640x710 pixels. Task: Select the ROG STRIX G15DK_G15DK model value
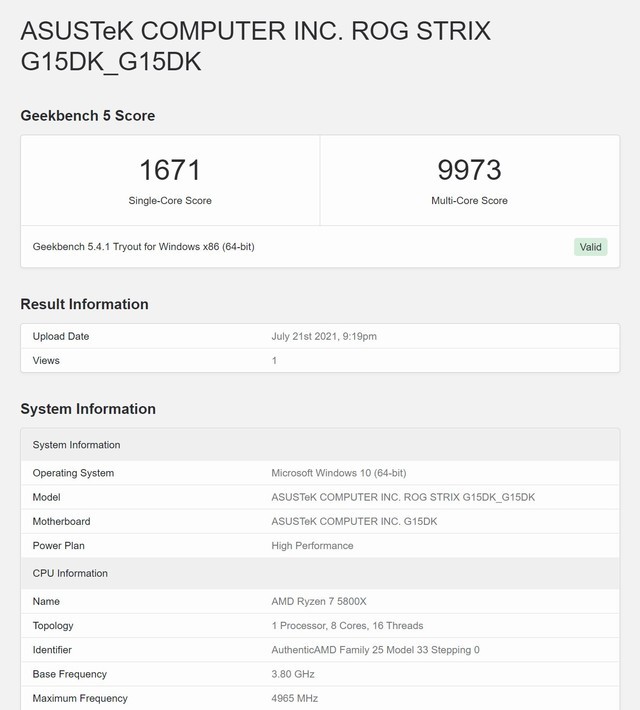(x=403, y=497)
